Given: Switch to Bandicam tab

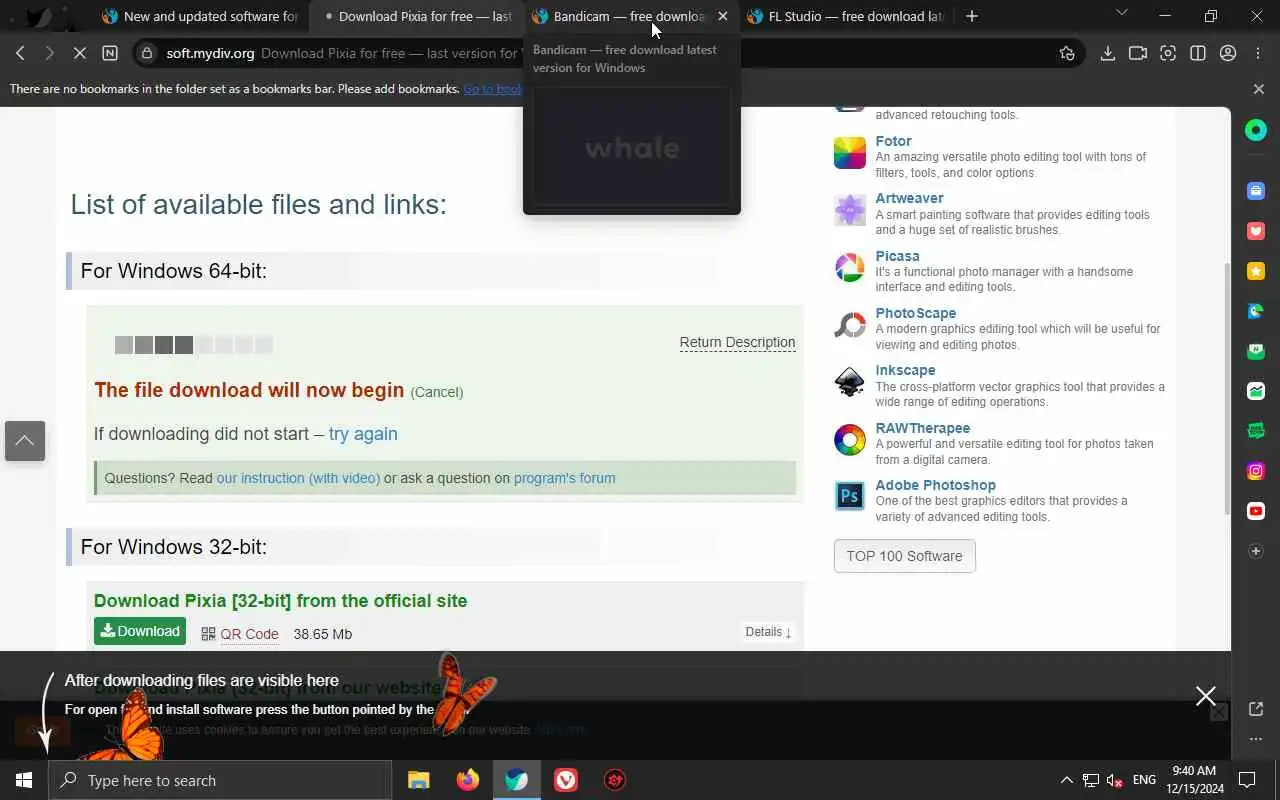Looking at the screenshot, I should (x=620, y=16).
